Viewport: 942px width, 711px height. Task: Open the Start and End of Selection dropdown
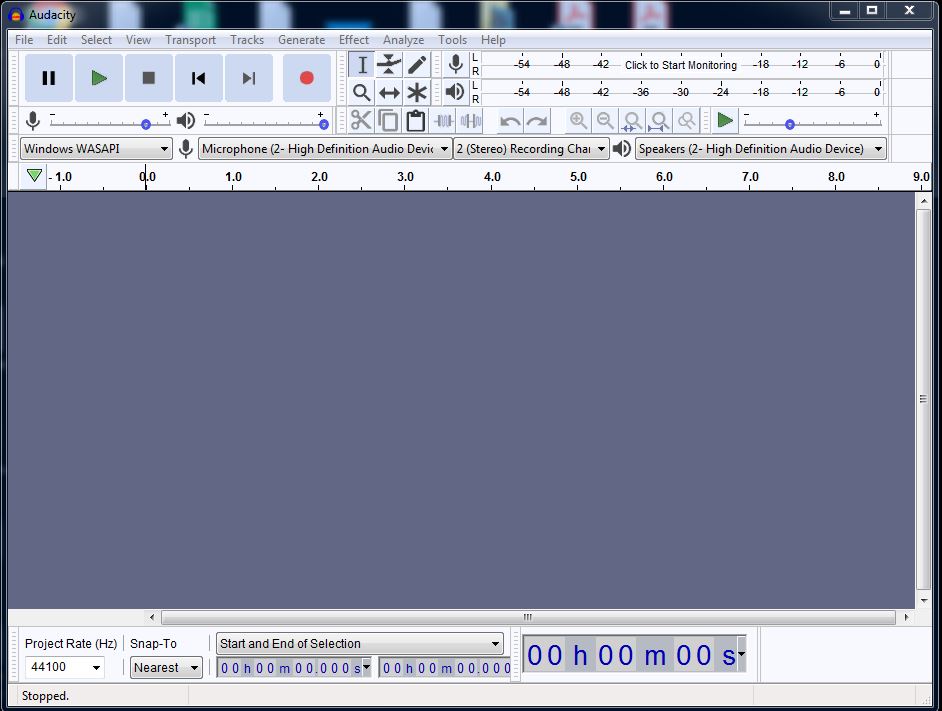(359, 644)
